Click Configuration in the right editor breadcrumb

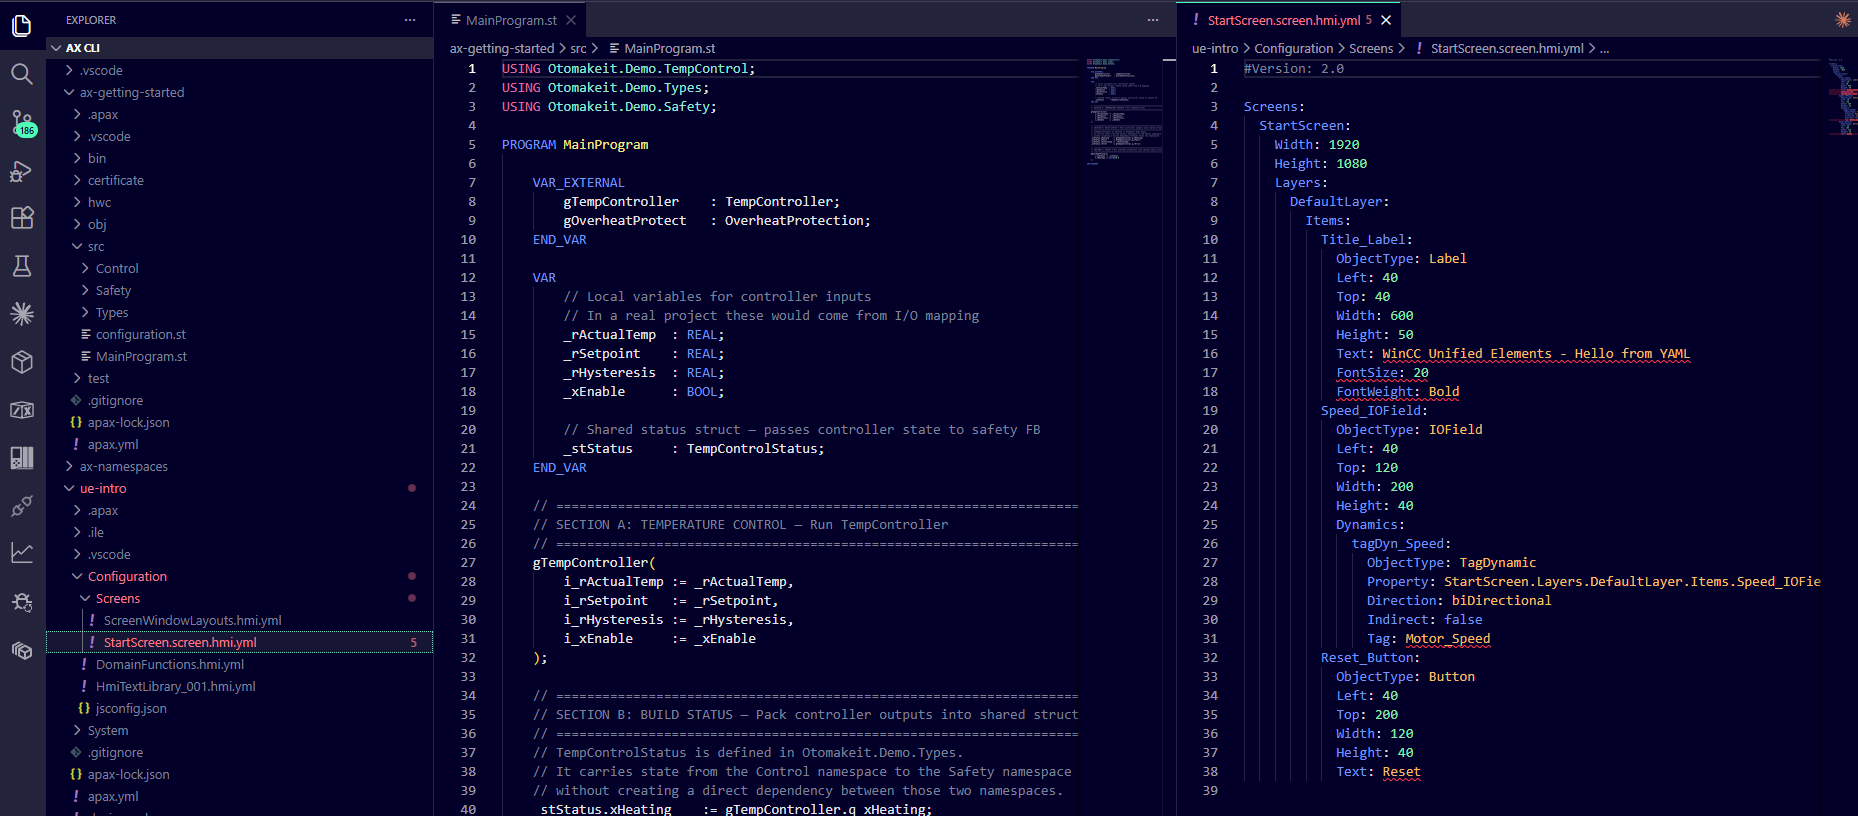point(1294,48)
